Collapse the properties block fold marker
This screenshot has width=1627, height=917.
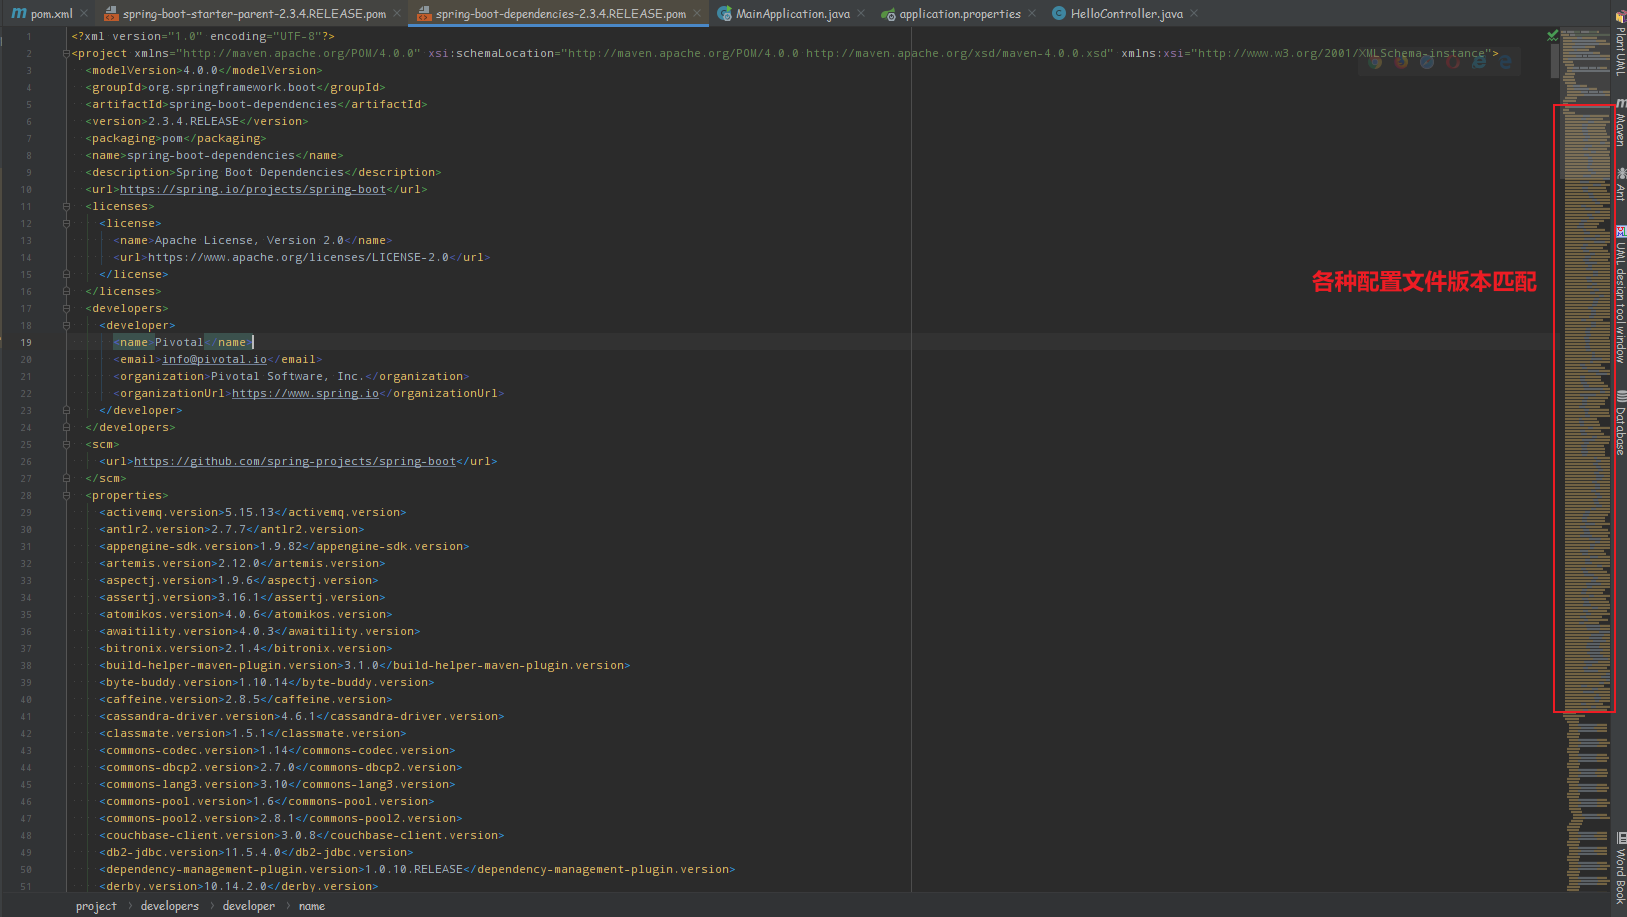(x=67, y=495)
